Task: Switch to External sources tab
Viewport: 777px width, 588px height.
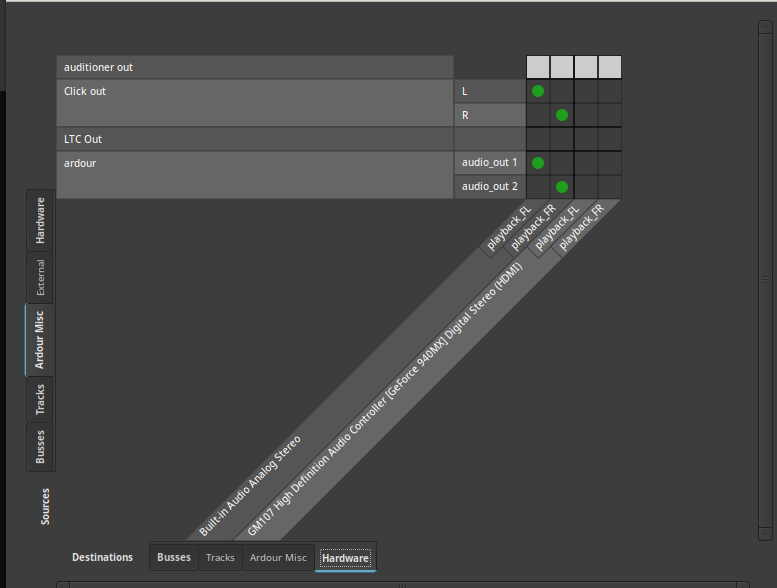Action: (x=40, y=278)
